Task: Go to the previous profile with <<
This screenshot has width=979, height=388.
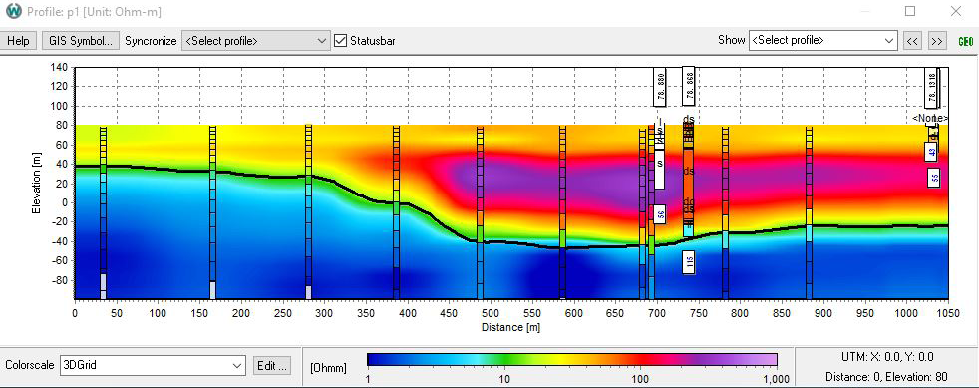Action: pos(912,41)
